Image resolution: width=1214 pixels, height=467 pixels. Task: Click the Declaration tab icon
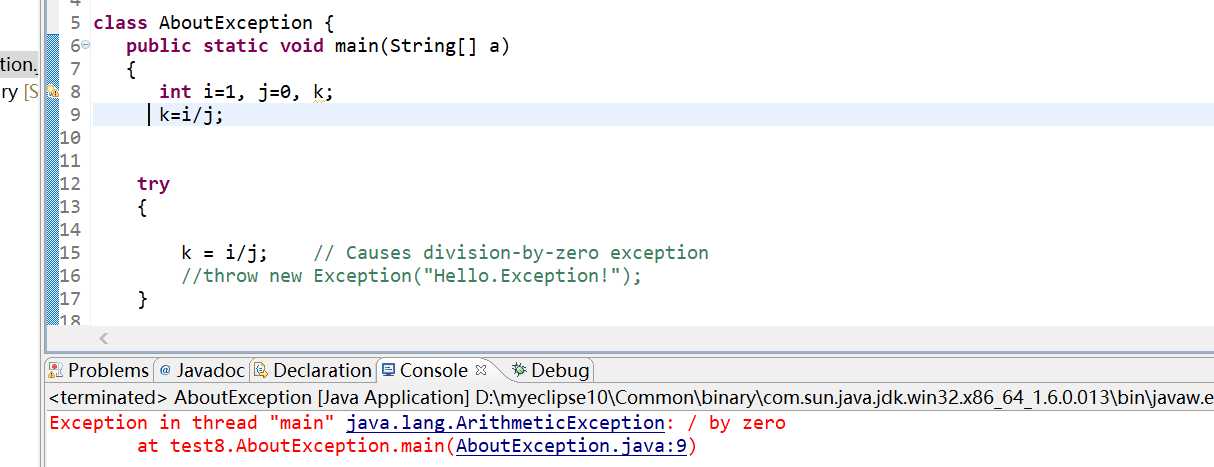tap(261, 371)
